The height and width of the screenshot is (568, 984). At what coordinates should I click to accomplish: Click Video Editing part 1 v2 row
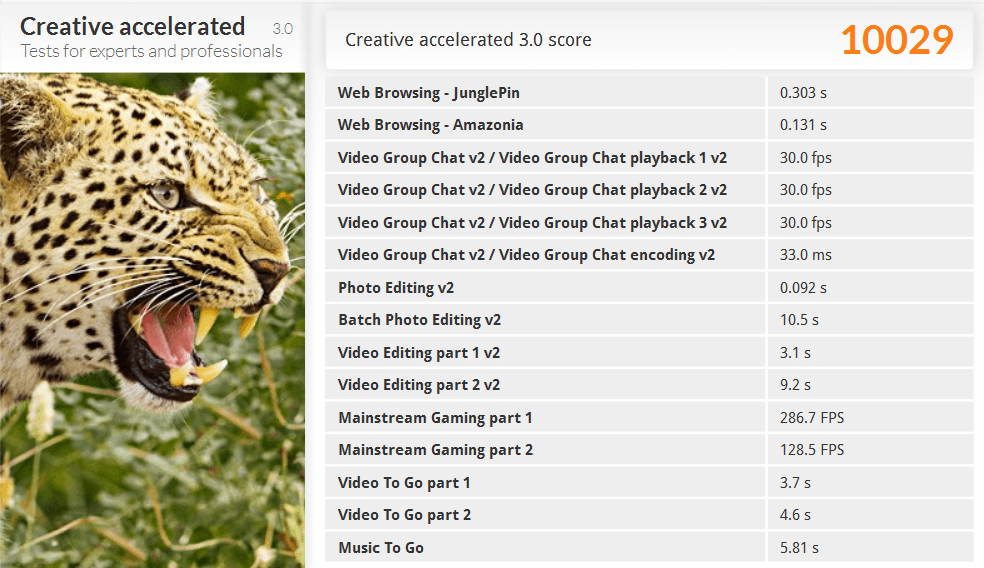point(649,352)
